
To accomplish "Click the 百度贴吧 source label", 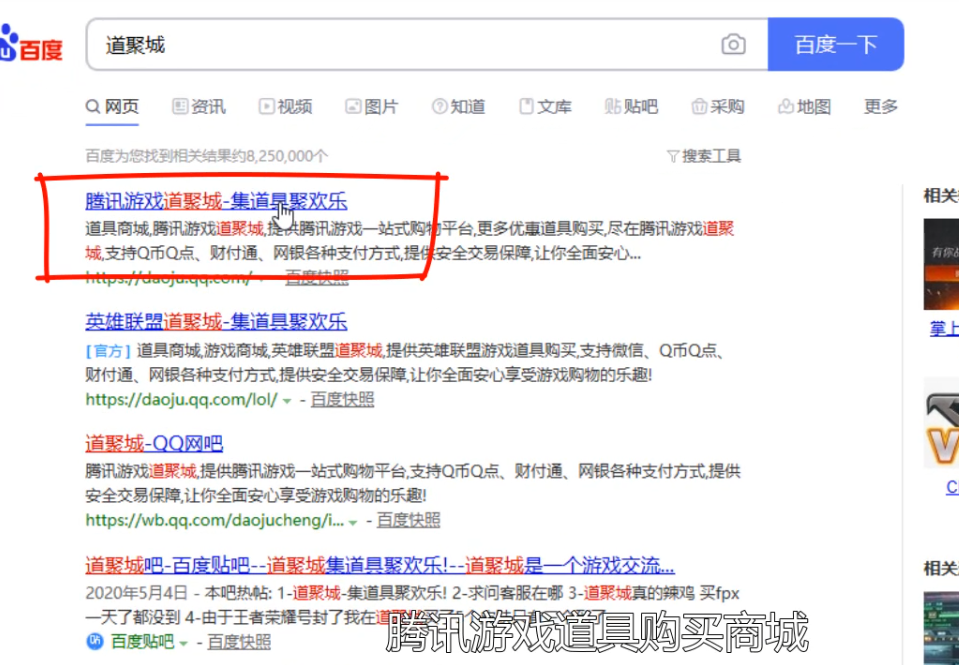I will [x=142, y=641].
